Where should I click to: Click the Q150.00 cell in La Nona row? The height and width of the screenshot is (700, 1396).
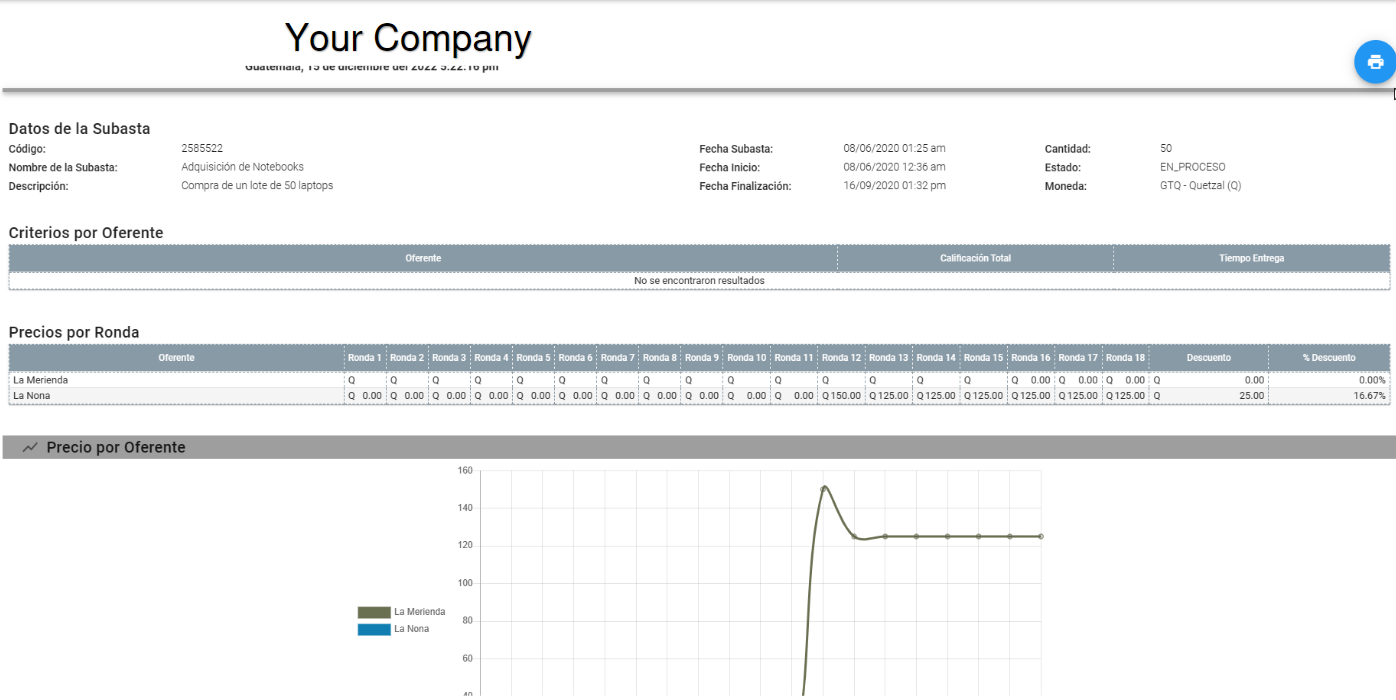pos(841,396)
